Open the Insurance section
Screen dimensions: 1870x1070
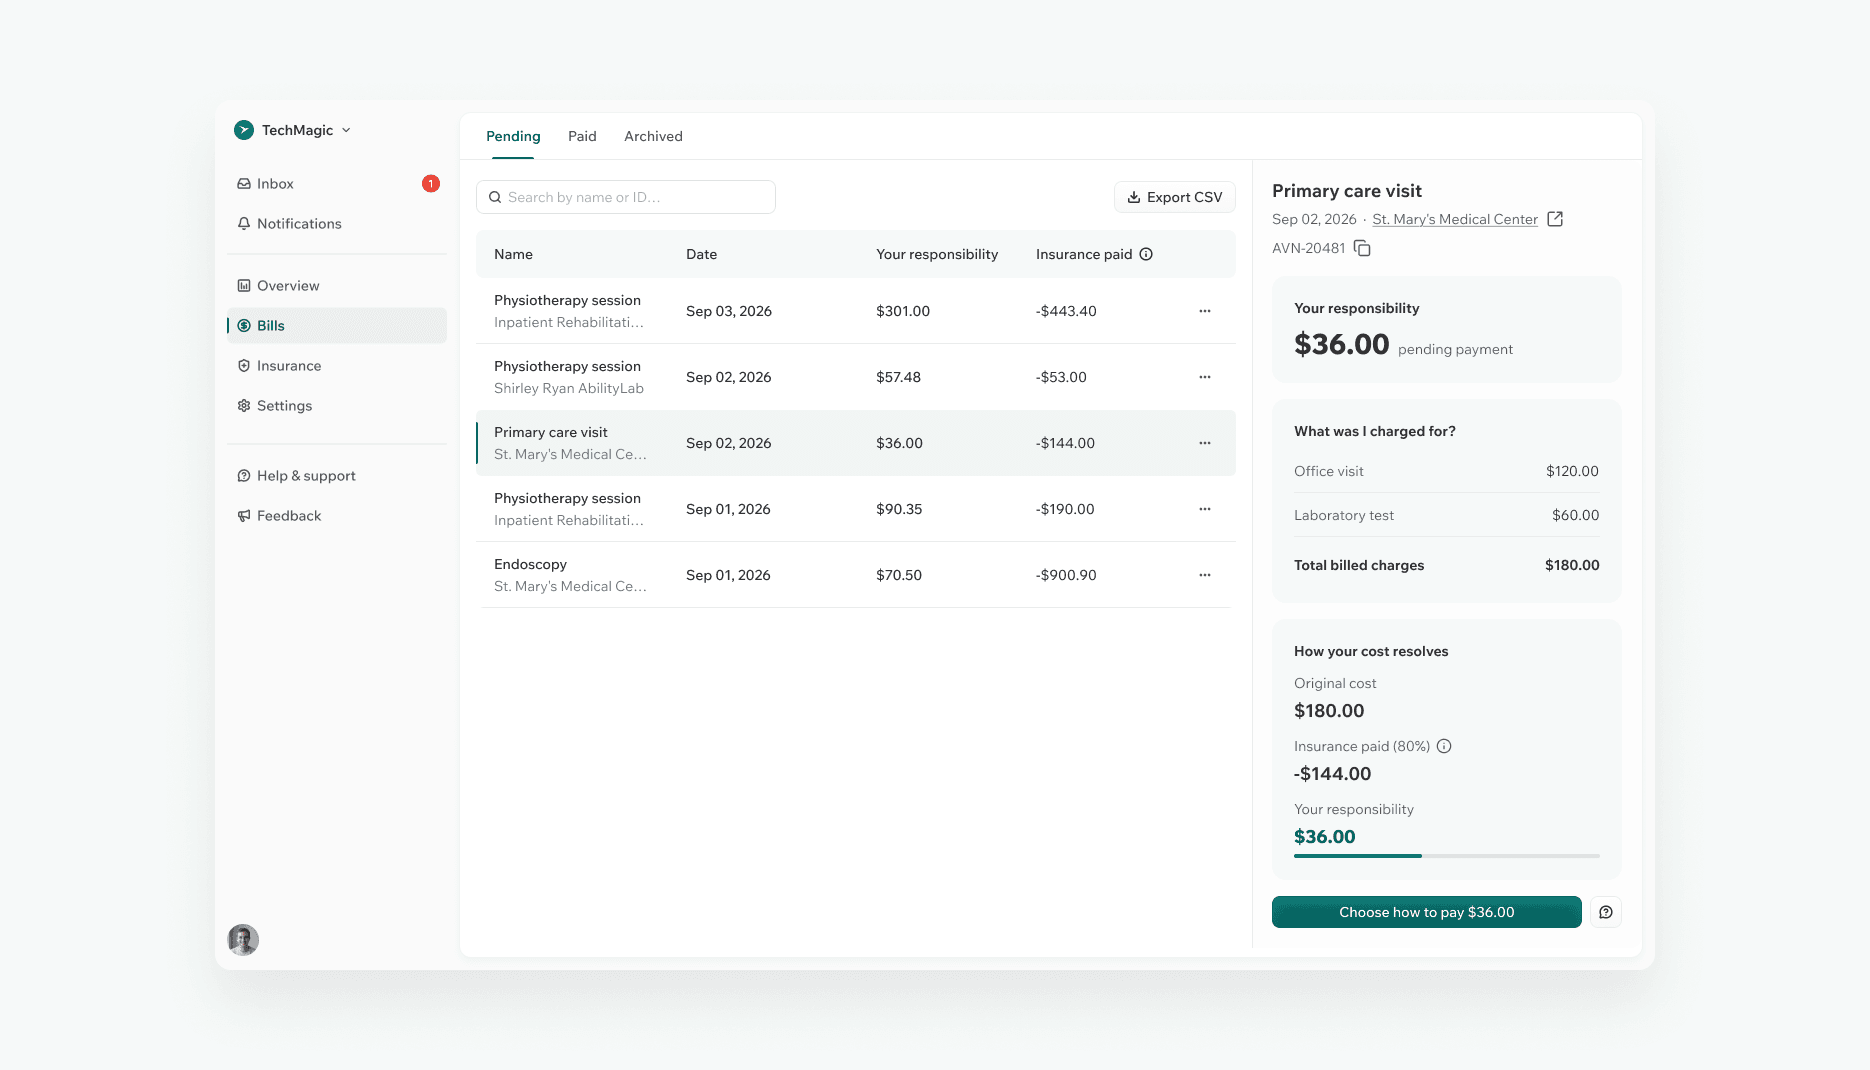coord(336,366)
